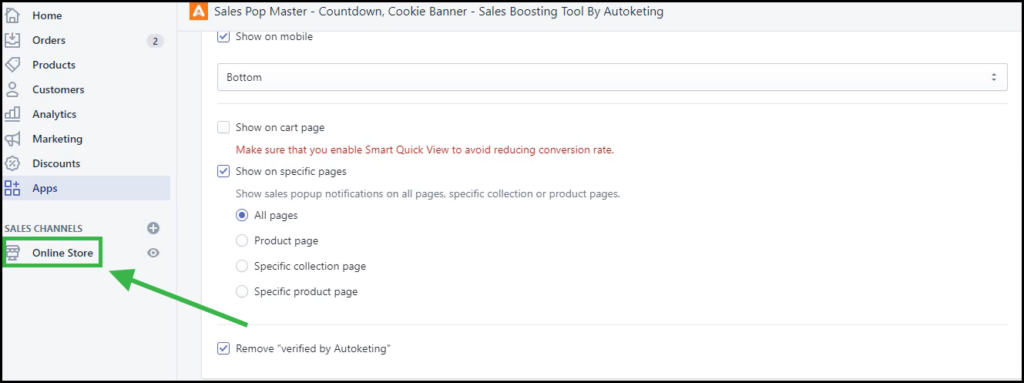
Task: View Online Store with eye icon
Action: pyautogui.click(x=153, y=253)
